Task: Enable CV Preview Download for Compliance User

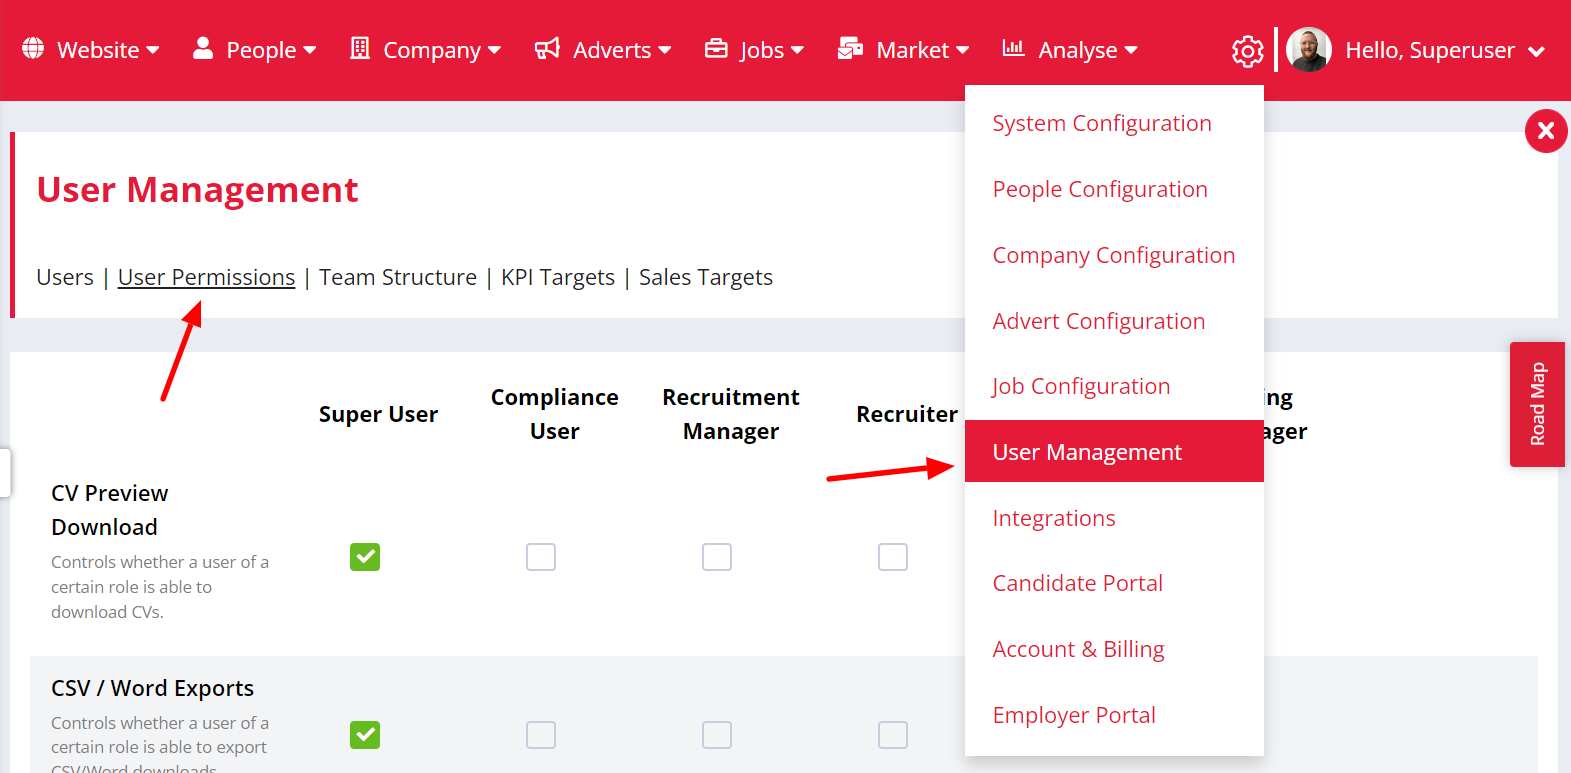Action: pyautogui.click(x=541, y=557)
